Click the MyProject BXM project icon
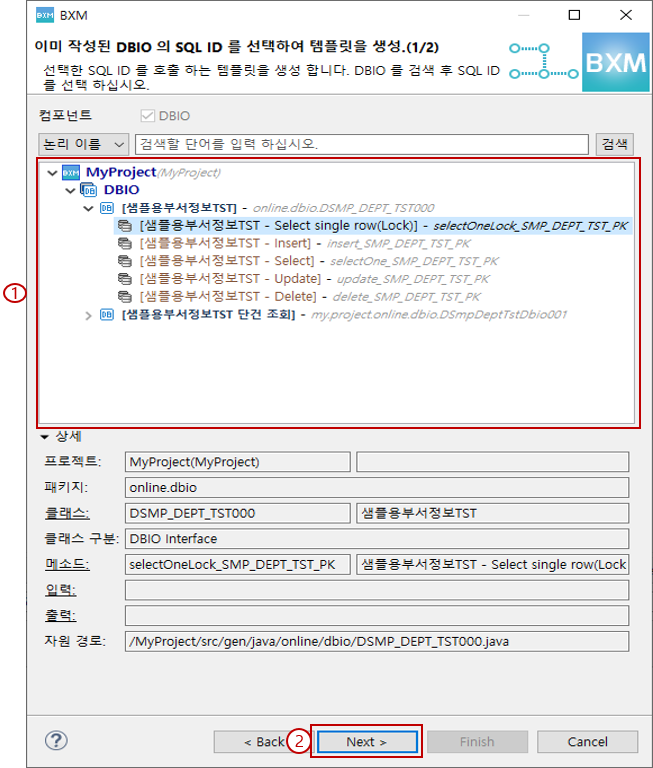The width and height of the screenshot is (653, 768). 71,172
